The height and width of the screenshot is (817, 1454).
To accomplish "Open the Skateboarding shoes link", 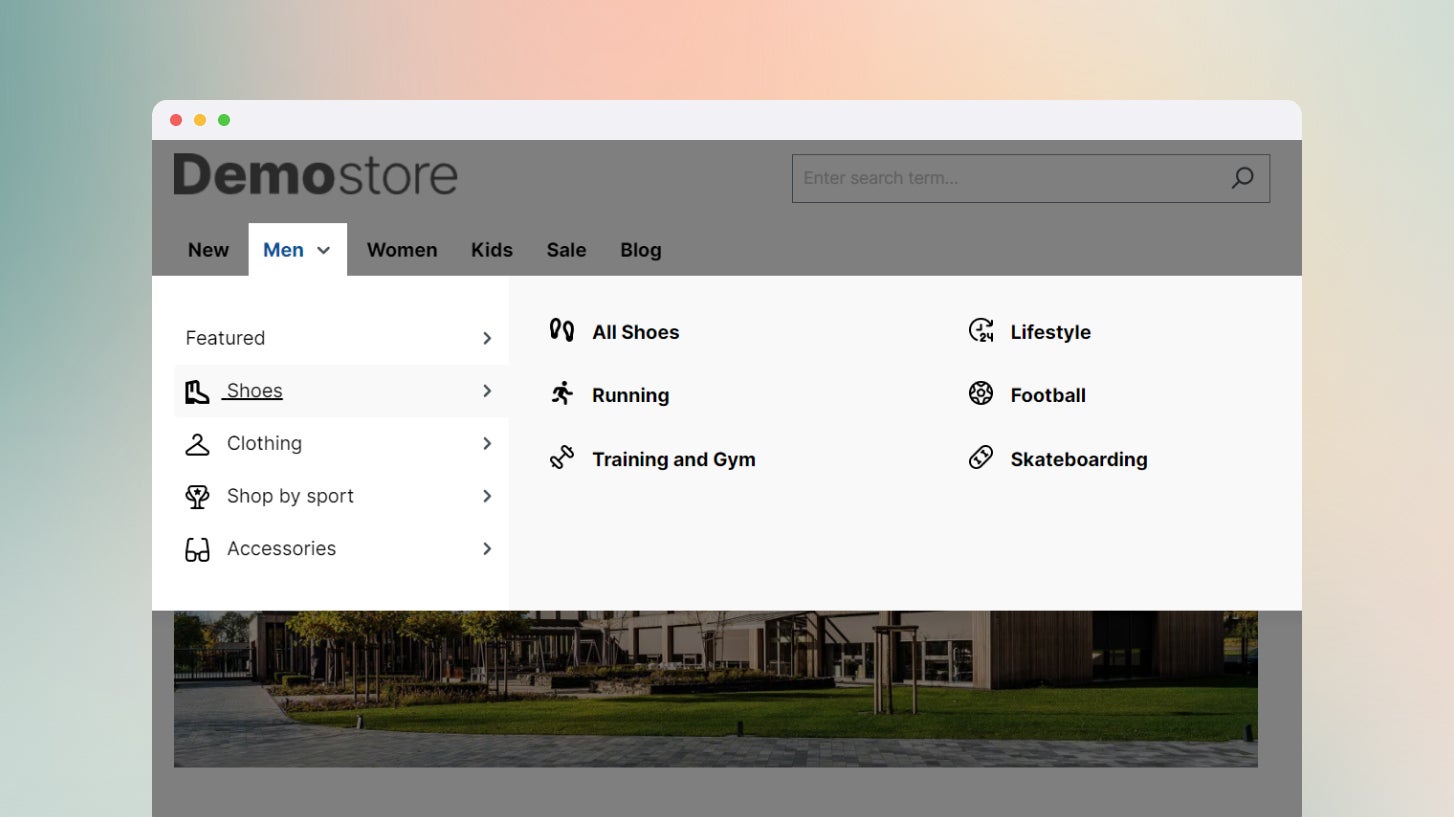I will coord(1078,459).
